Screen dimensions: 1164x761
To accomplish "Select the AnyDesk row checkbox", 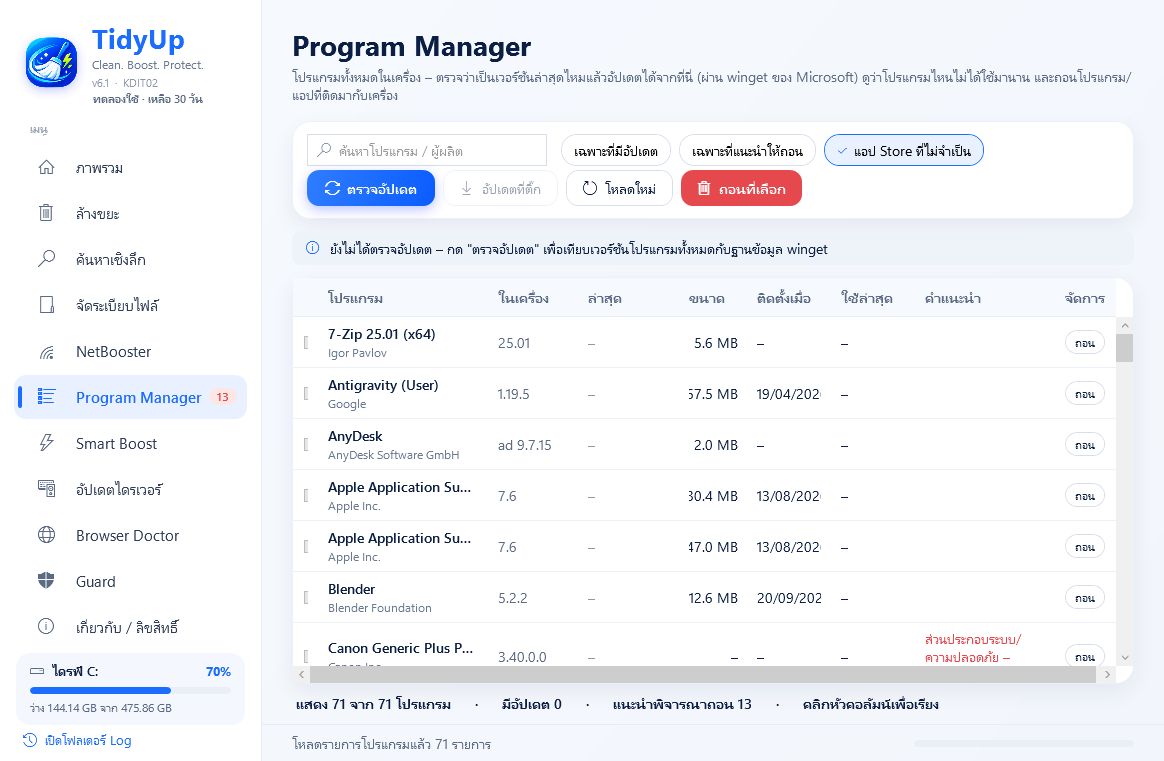I will coord(306,445).
